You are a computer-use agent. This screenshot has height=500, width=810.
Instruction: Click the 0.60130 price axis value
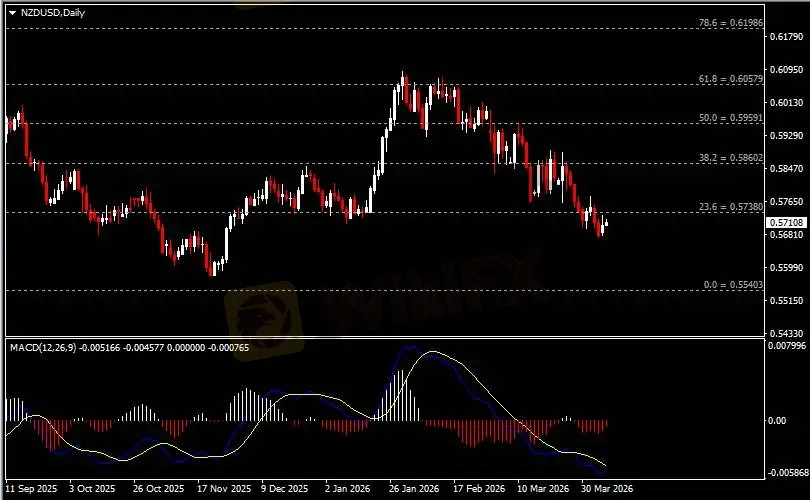click(786, 103)
